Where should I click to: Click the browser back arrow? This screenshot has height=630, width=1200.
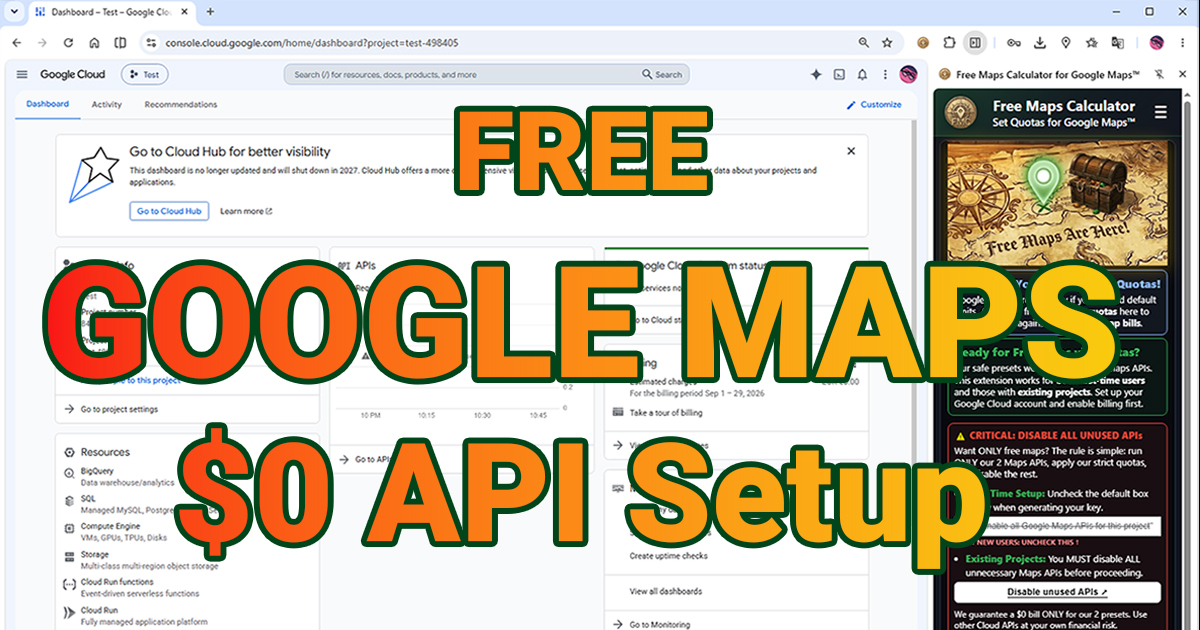16,42
